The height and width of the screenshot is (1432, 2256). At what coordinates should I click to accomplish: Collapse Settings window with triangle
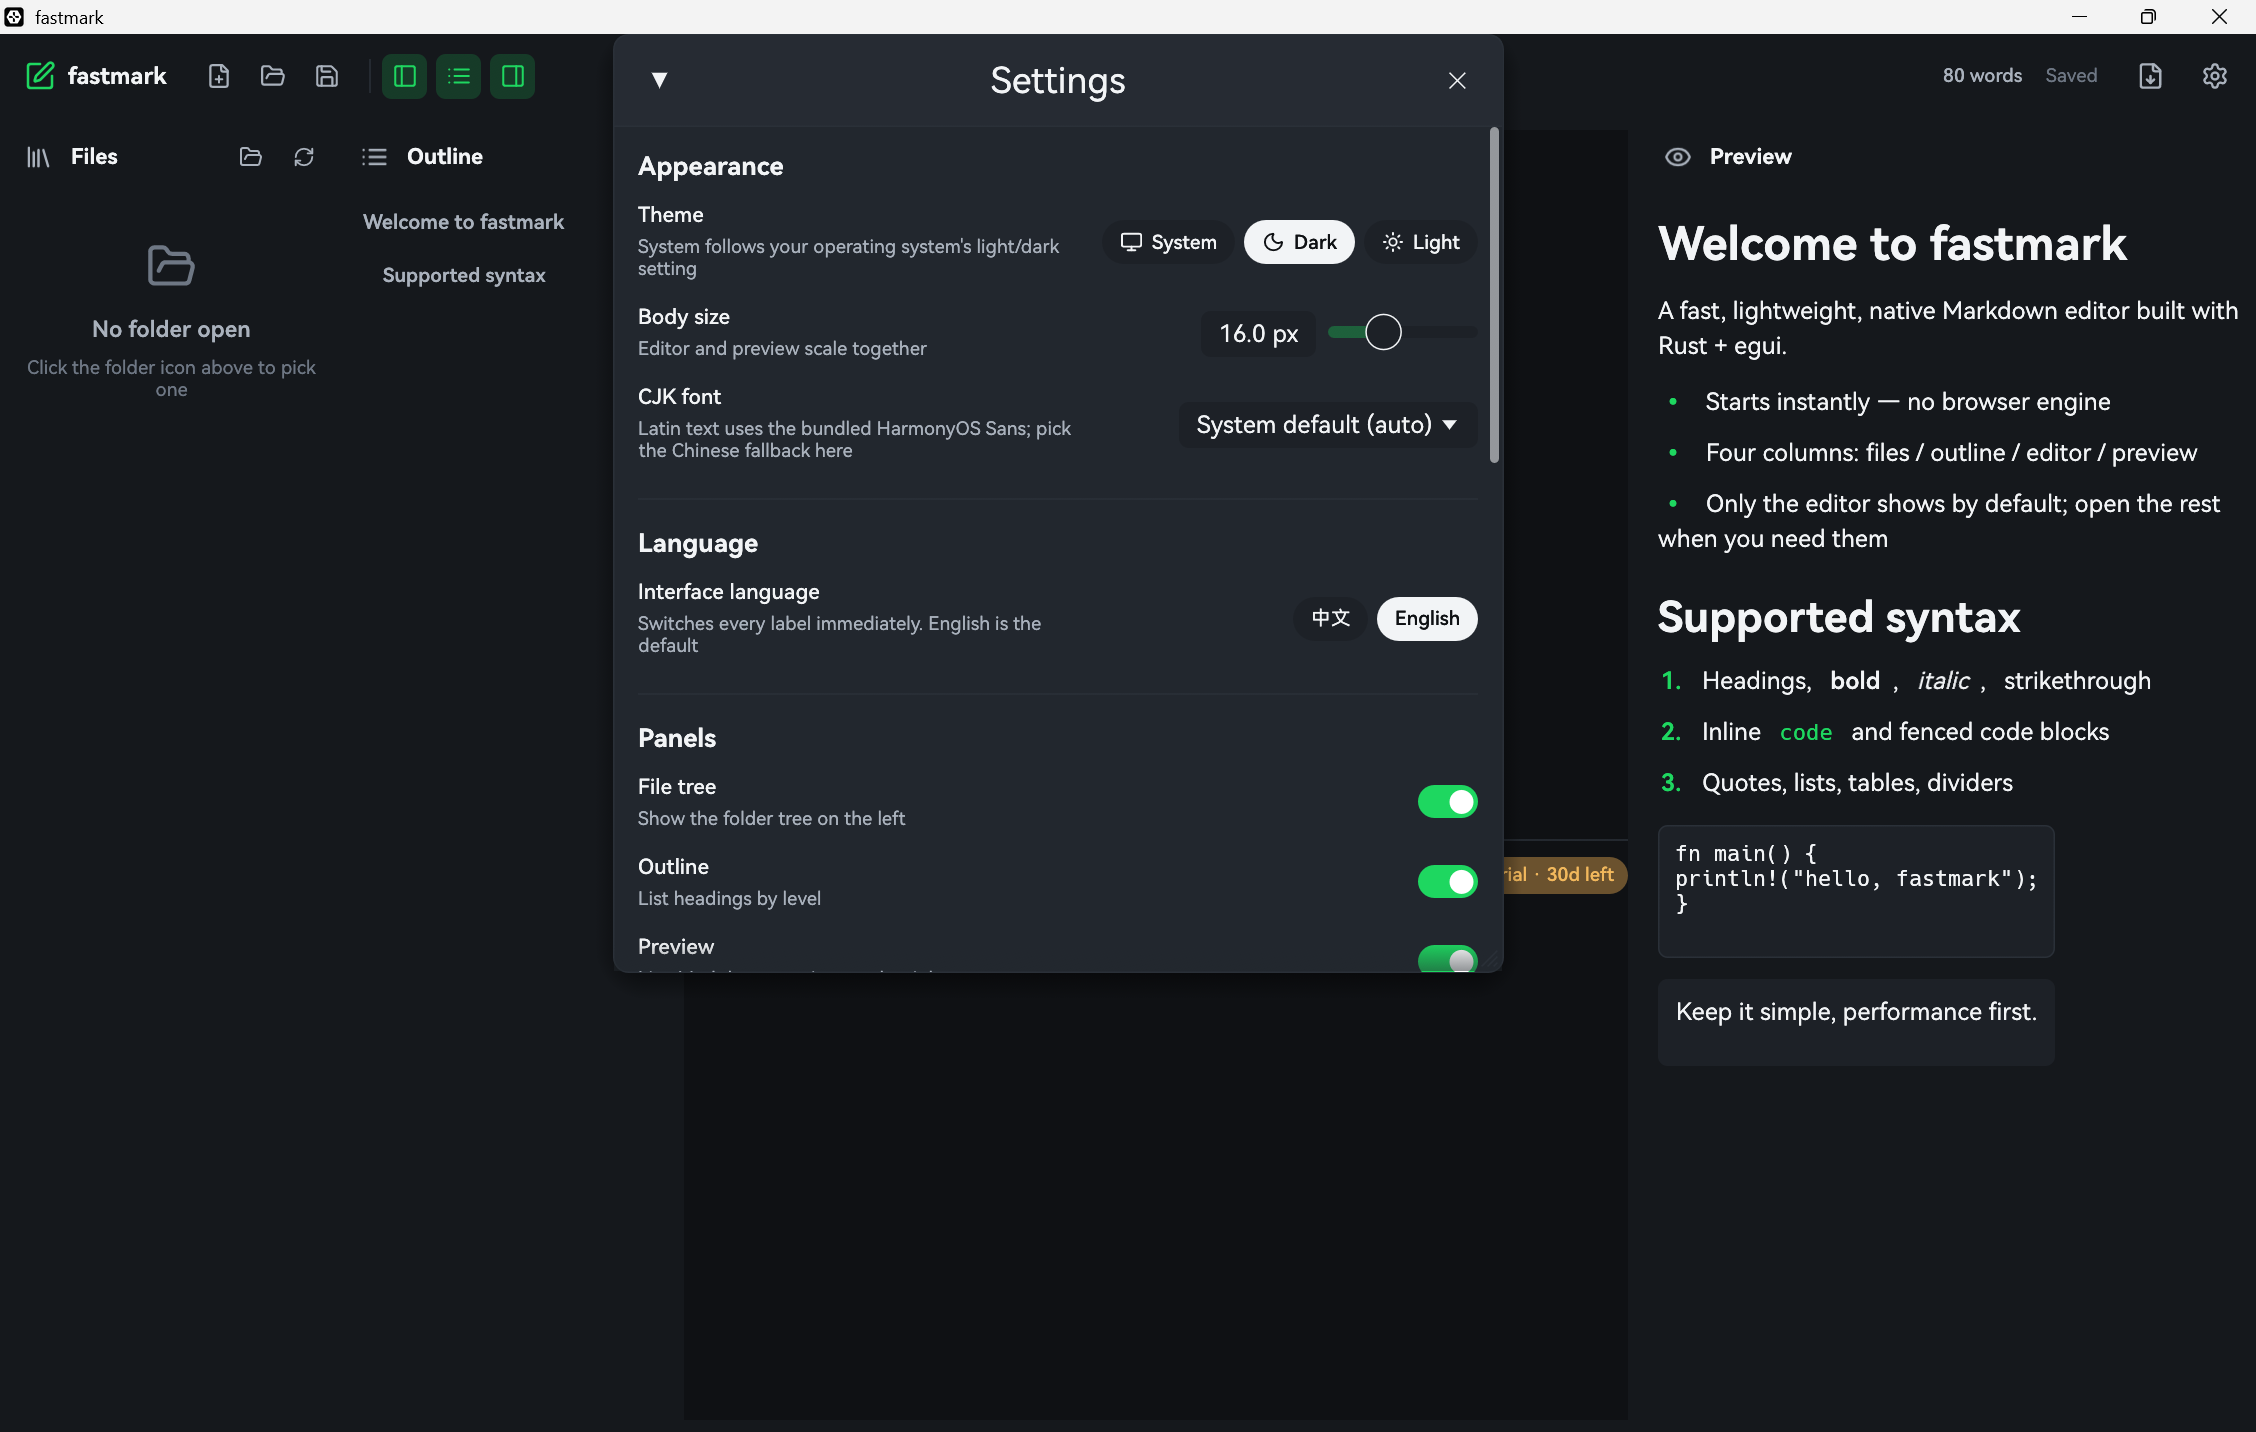click(x=659, y=80)
